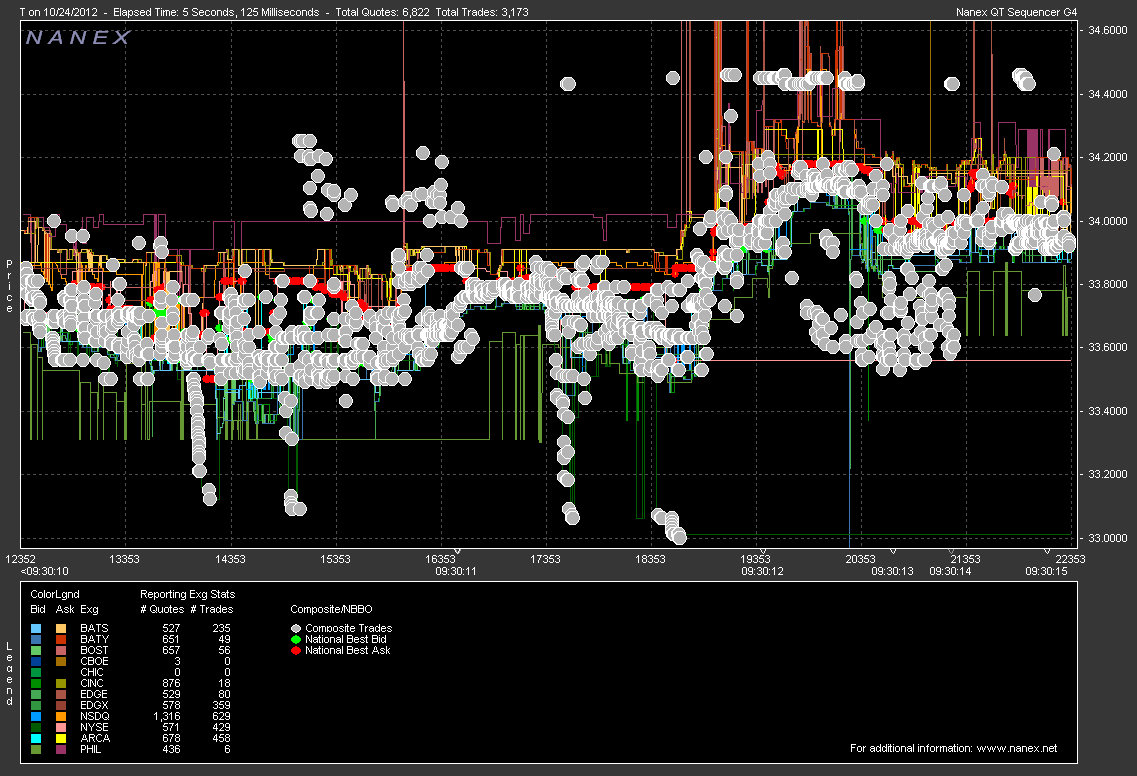Click the 'Nanex QT Sequencer G4' title text
Image resolution: width=1137 pixels, height=776 pixels.
[1017, 12]
